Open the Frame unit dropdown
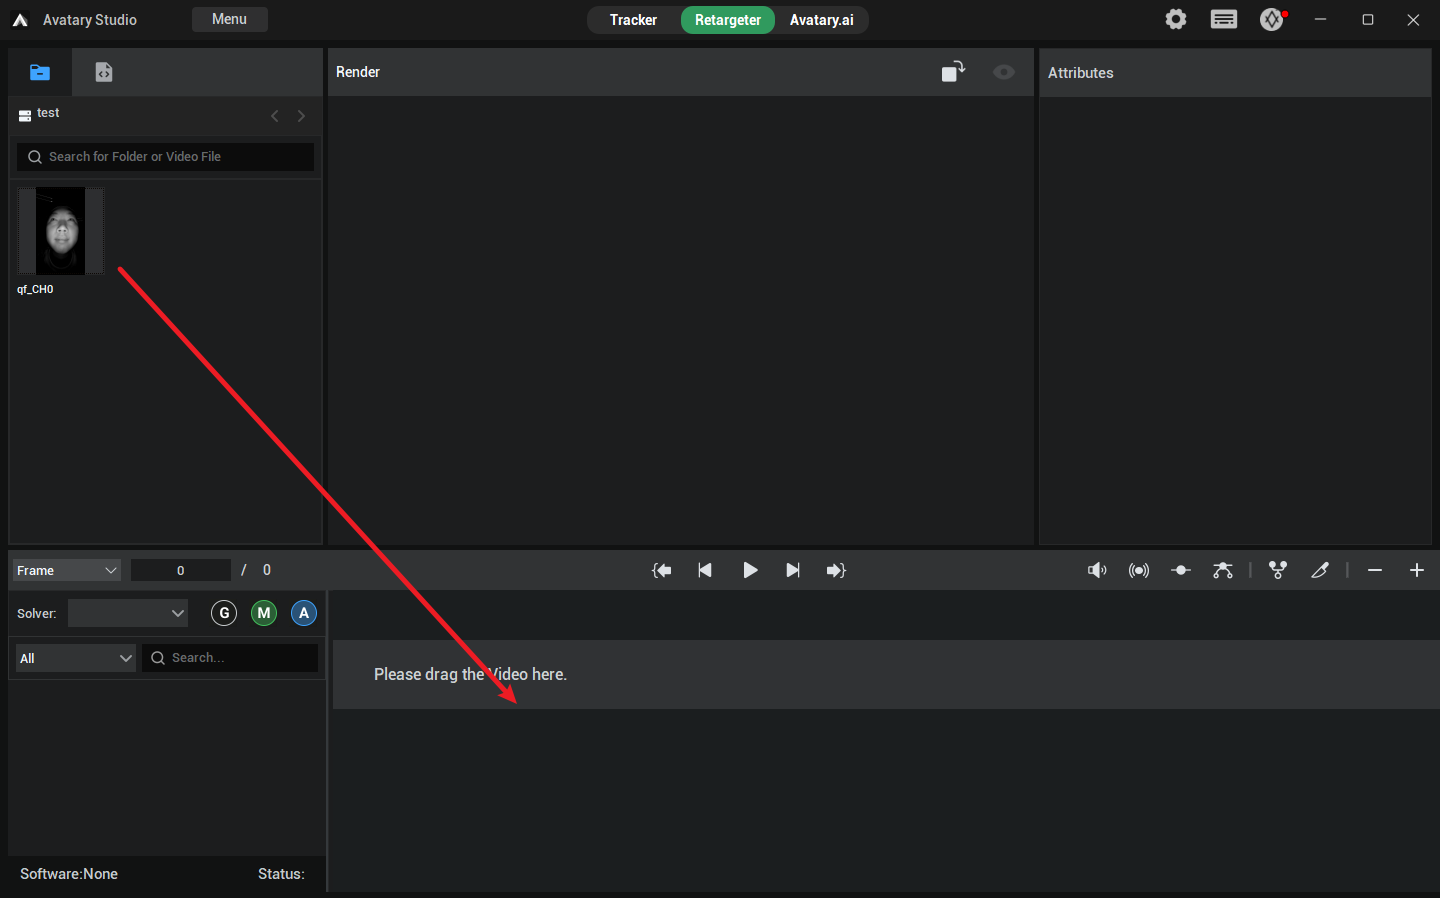The width and height of the screenshot is (1440, 898). (x=67, y=570)
